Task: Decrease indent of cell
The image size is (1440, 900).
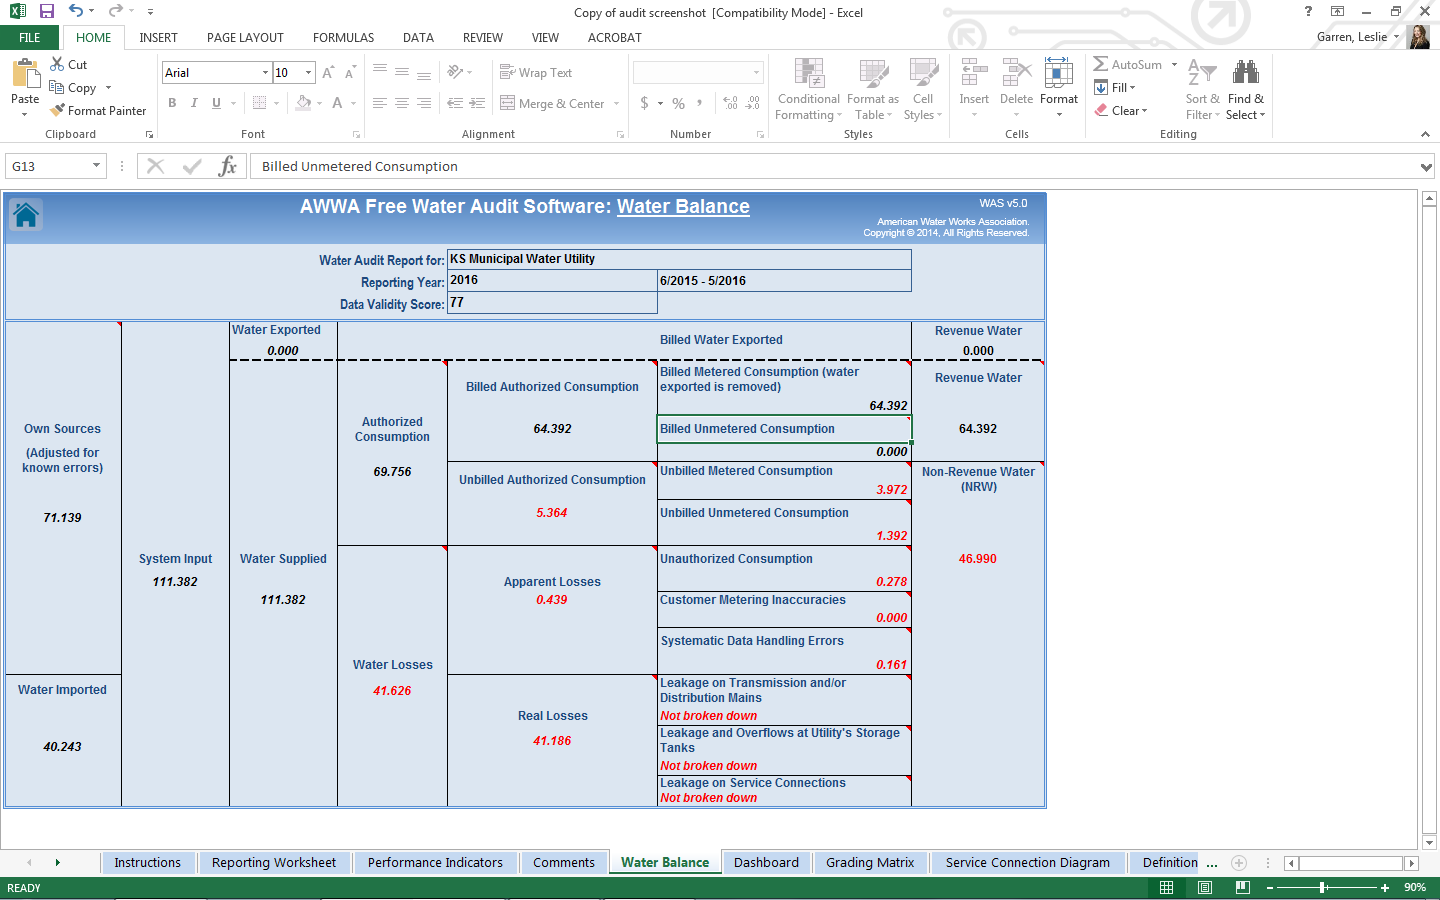Action: (x=455, y=103)
